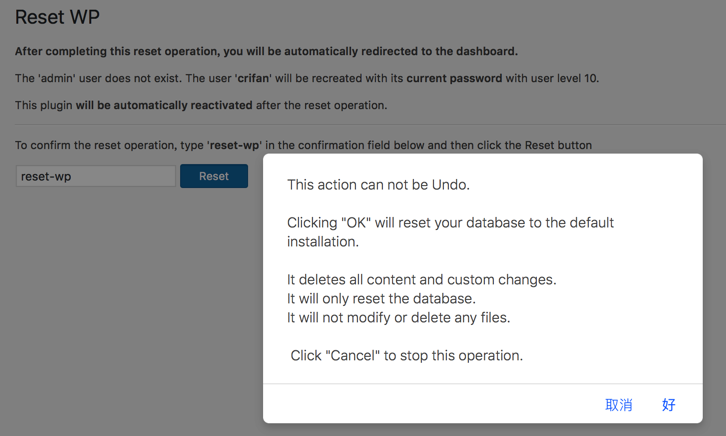Click "It deletes all content and custom changes."
Image resolution: width=726 pixels, height=436 pixels.
pyautogui.click(x=421, y=280)
